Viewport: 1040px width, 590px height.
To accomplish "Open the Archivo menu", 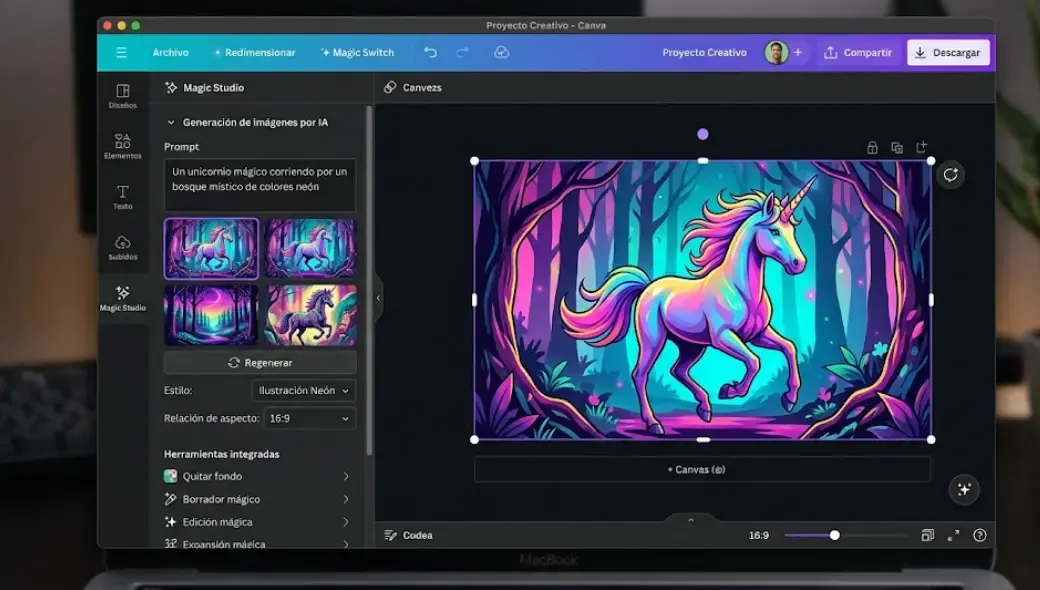I will (170, 52).
